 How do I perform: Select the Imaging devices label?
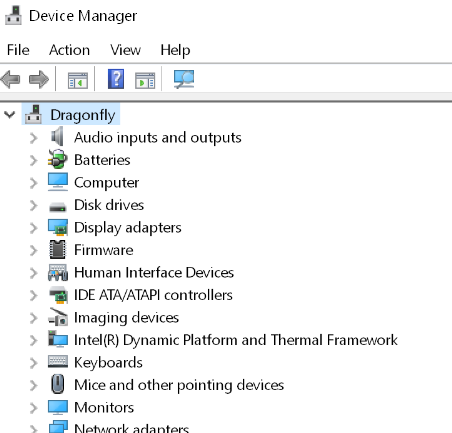tap(126, 318)
